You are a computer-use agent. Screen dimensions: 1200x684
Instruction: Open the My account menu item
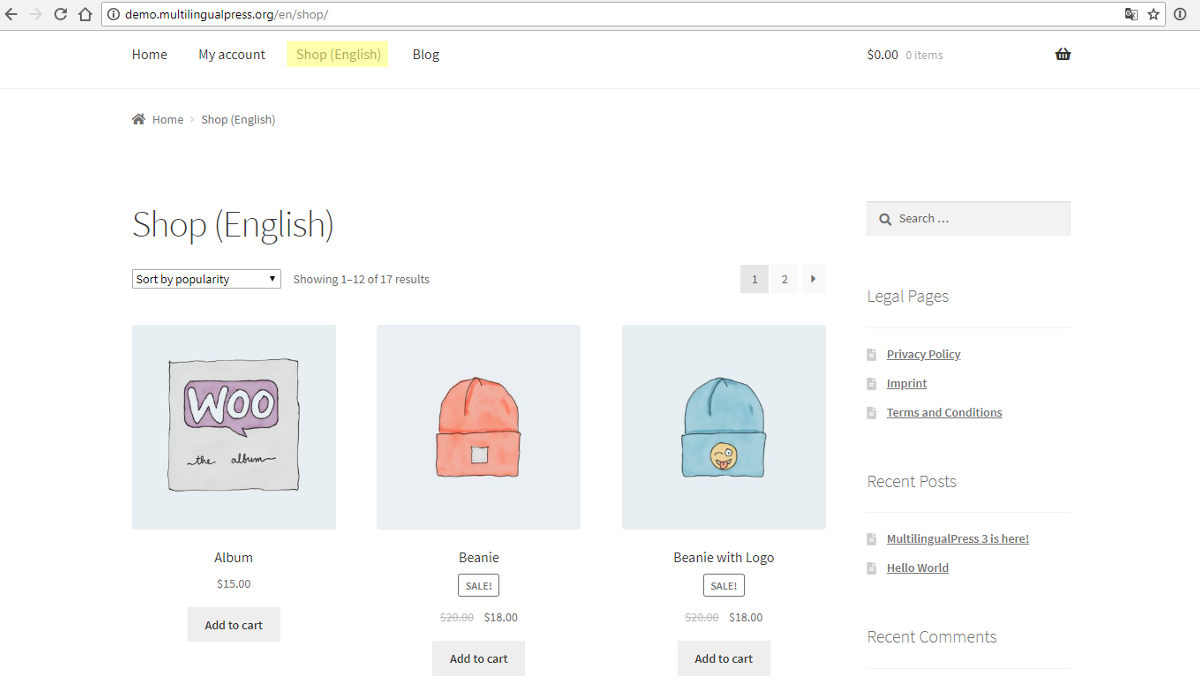click(231, 54)
